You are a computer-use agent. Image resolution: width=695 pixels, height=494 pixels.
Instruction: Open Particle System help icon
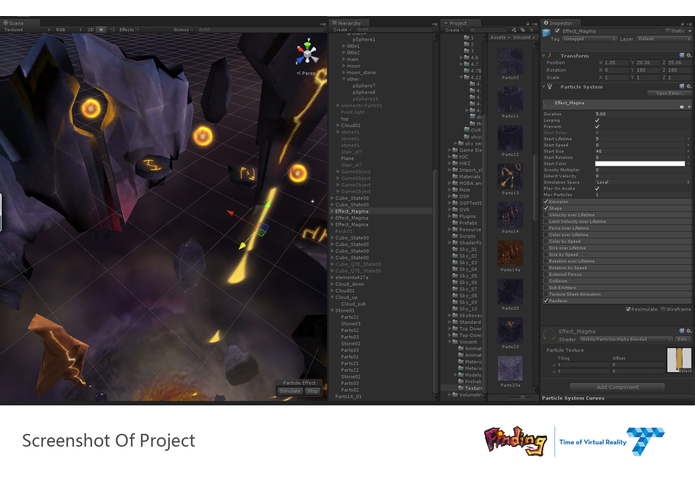[682, 86]
